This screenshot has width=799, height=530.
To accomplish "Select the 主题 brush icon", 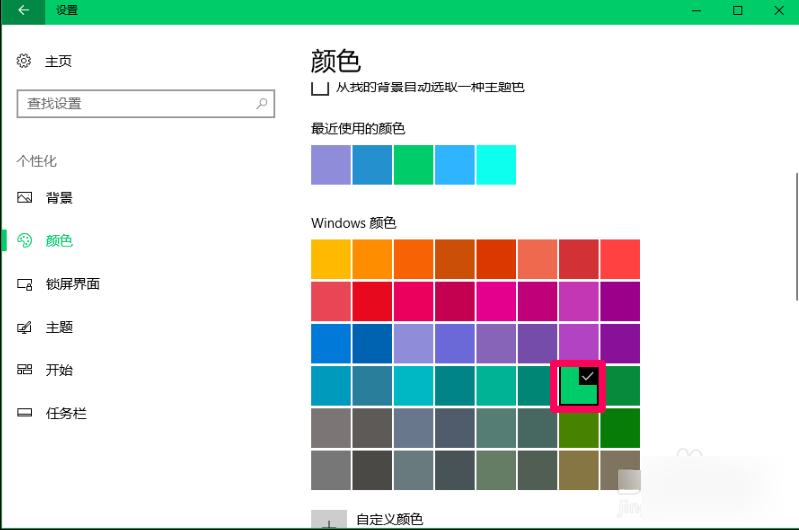I will 24,327.
